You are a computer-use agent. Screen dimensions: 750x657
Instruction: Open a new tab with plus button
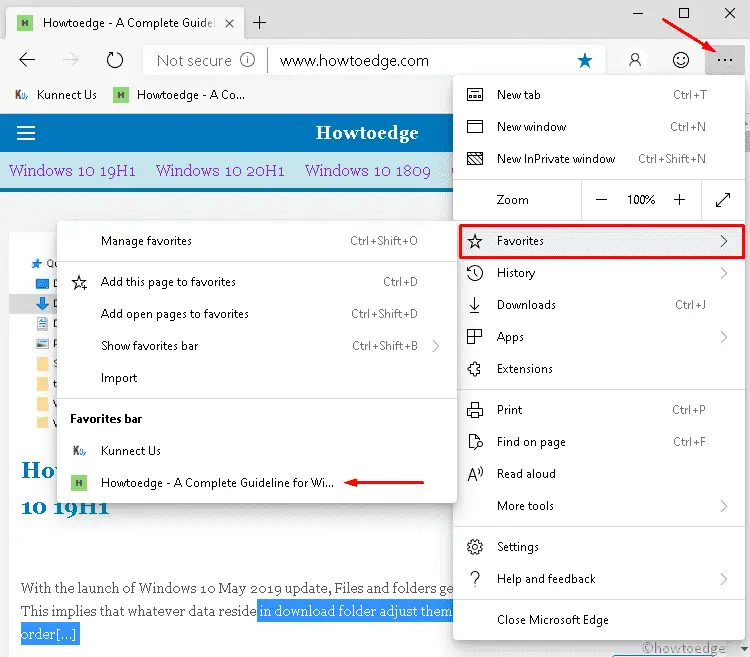(x=259, y=22)
